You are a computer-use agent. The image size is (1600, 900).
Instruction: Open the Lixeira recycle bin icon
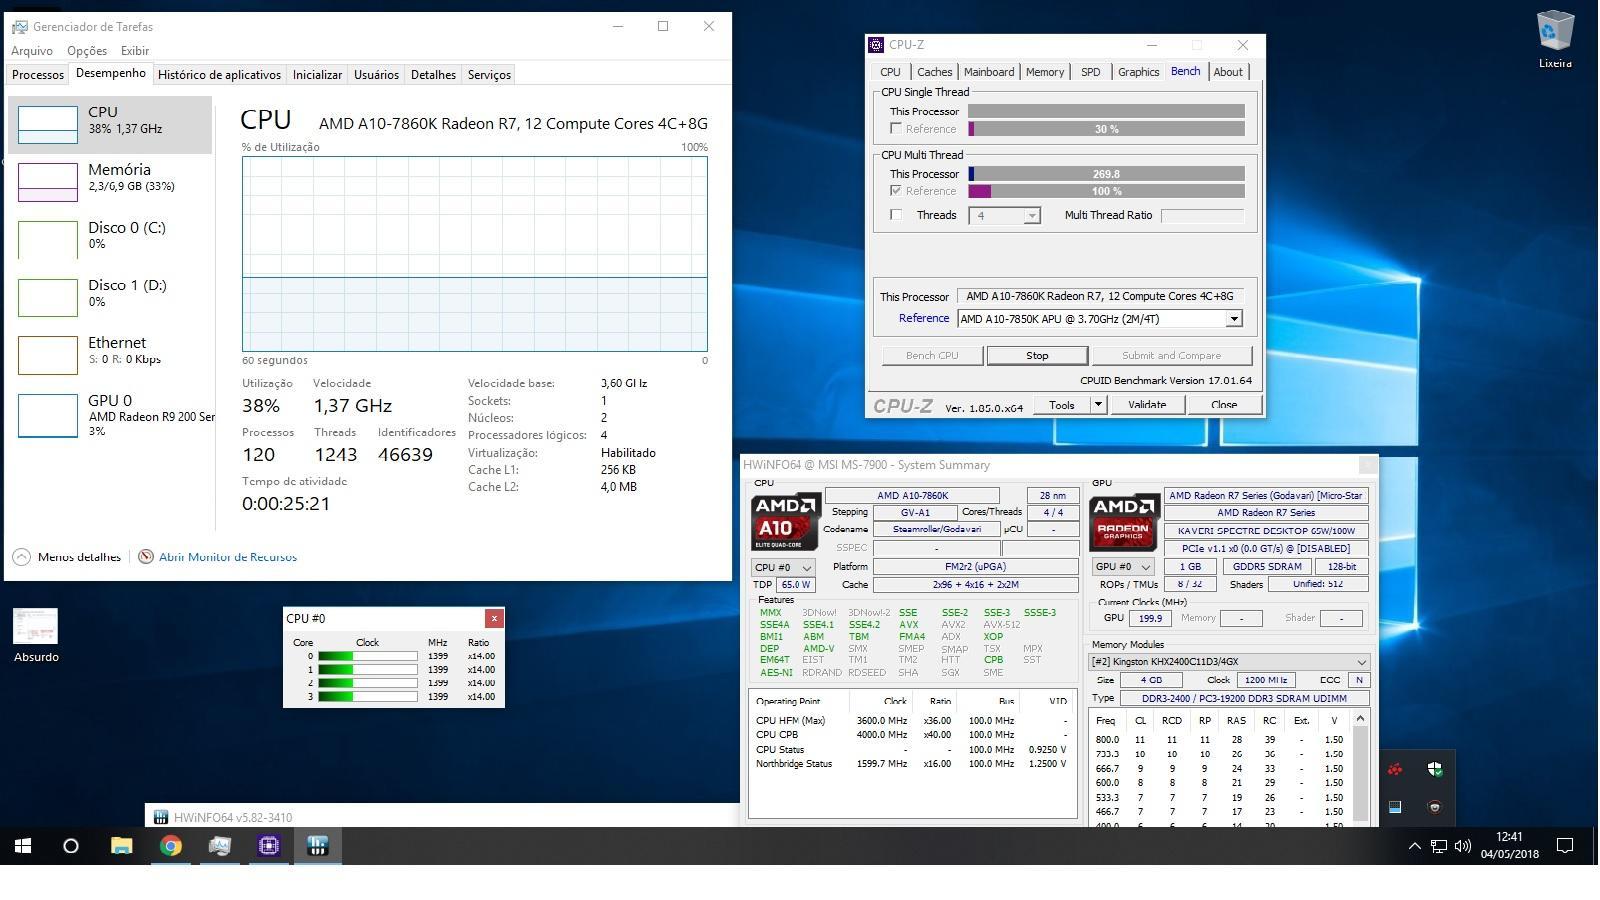[1554, 39]
